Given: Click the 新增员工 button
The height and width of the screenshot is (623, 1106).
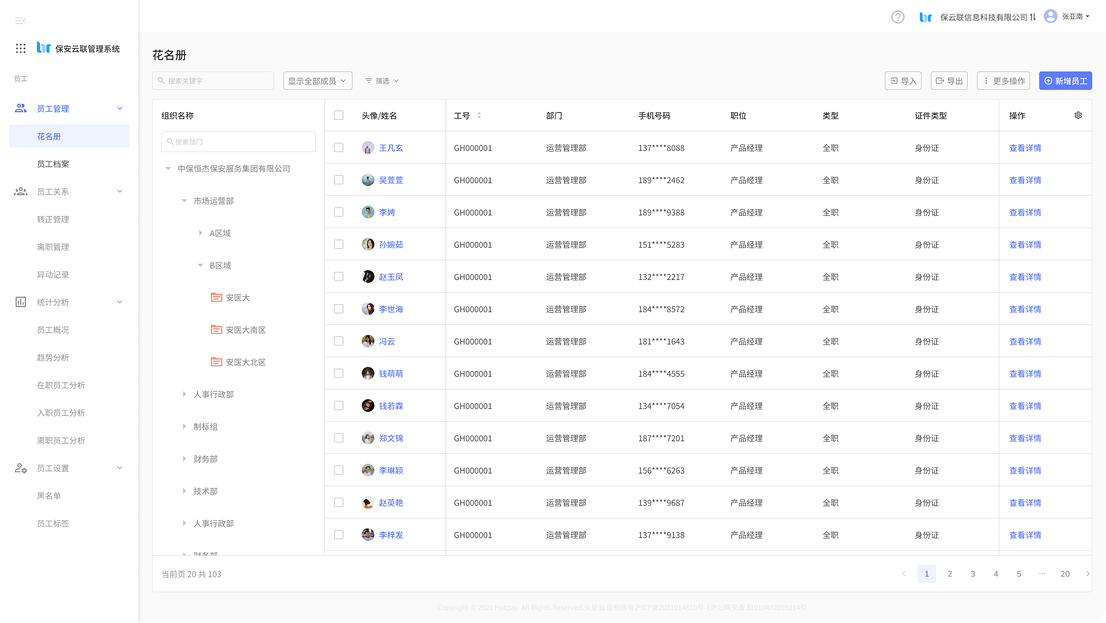Looking at the screenshot, I should (x=1065, y=81).
